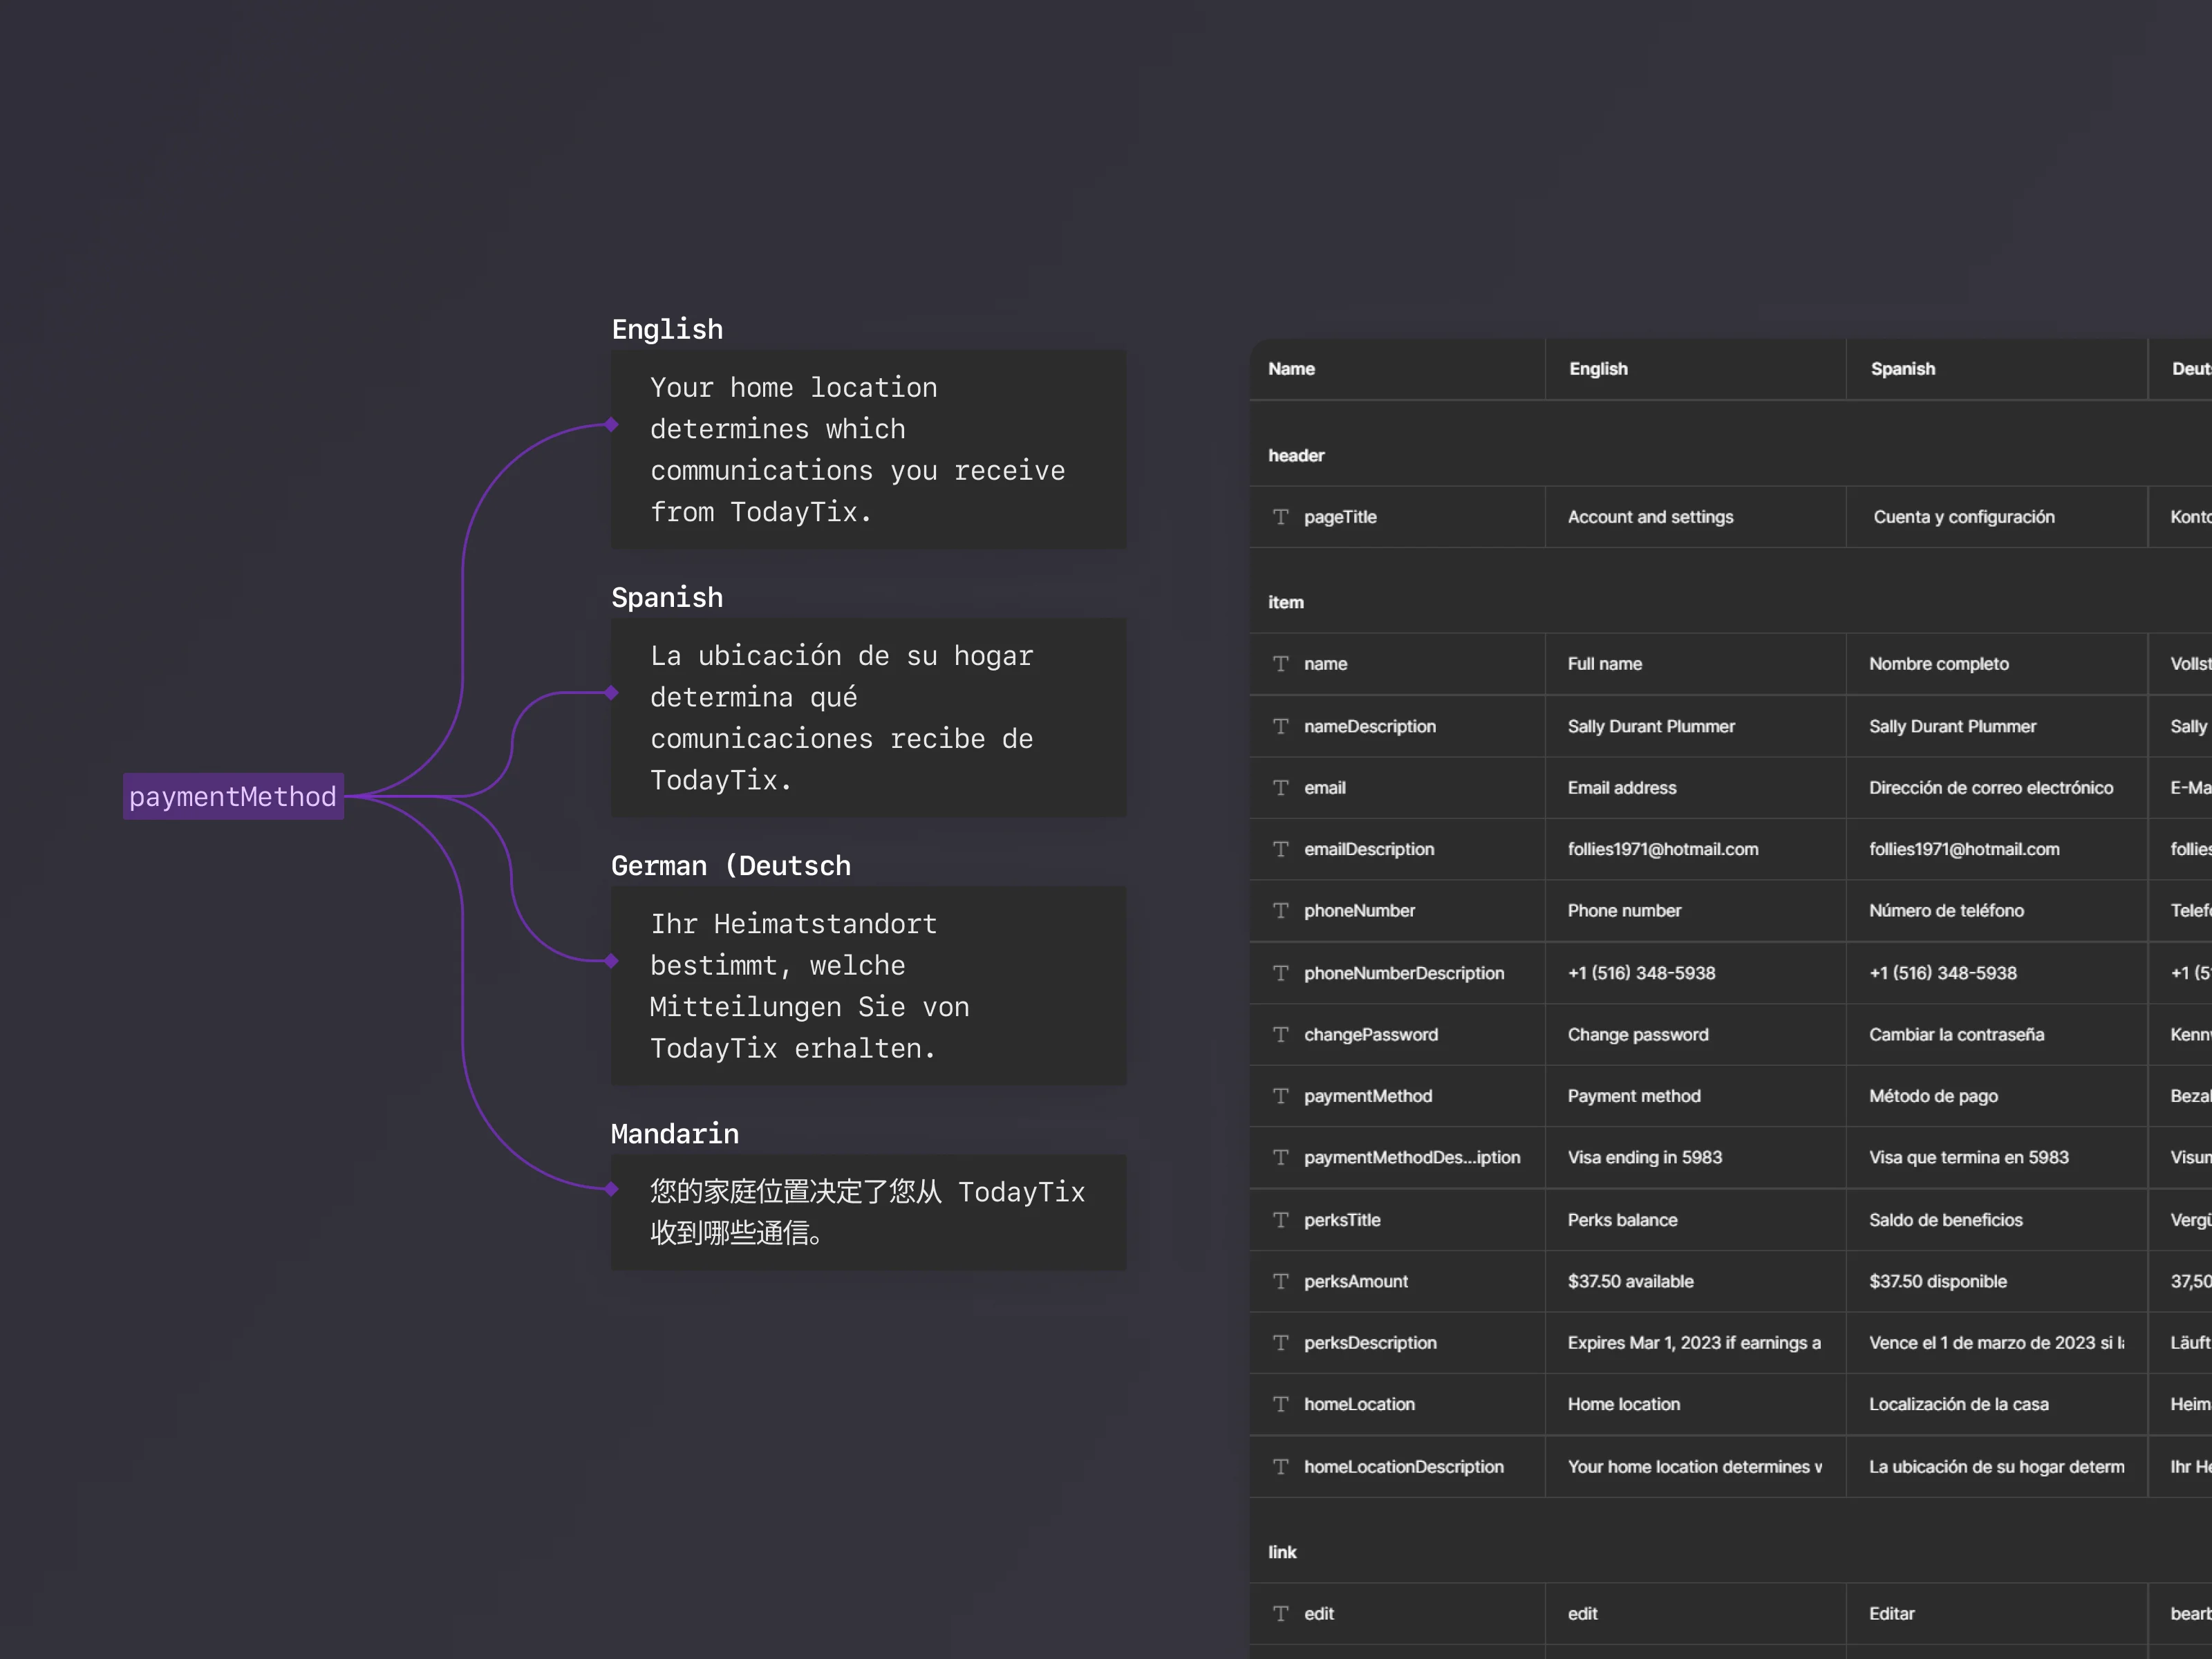
Task: Click the text icon beside pageTitle
Action: (1280, 517)
